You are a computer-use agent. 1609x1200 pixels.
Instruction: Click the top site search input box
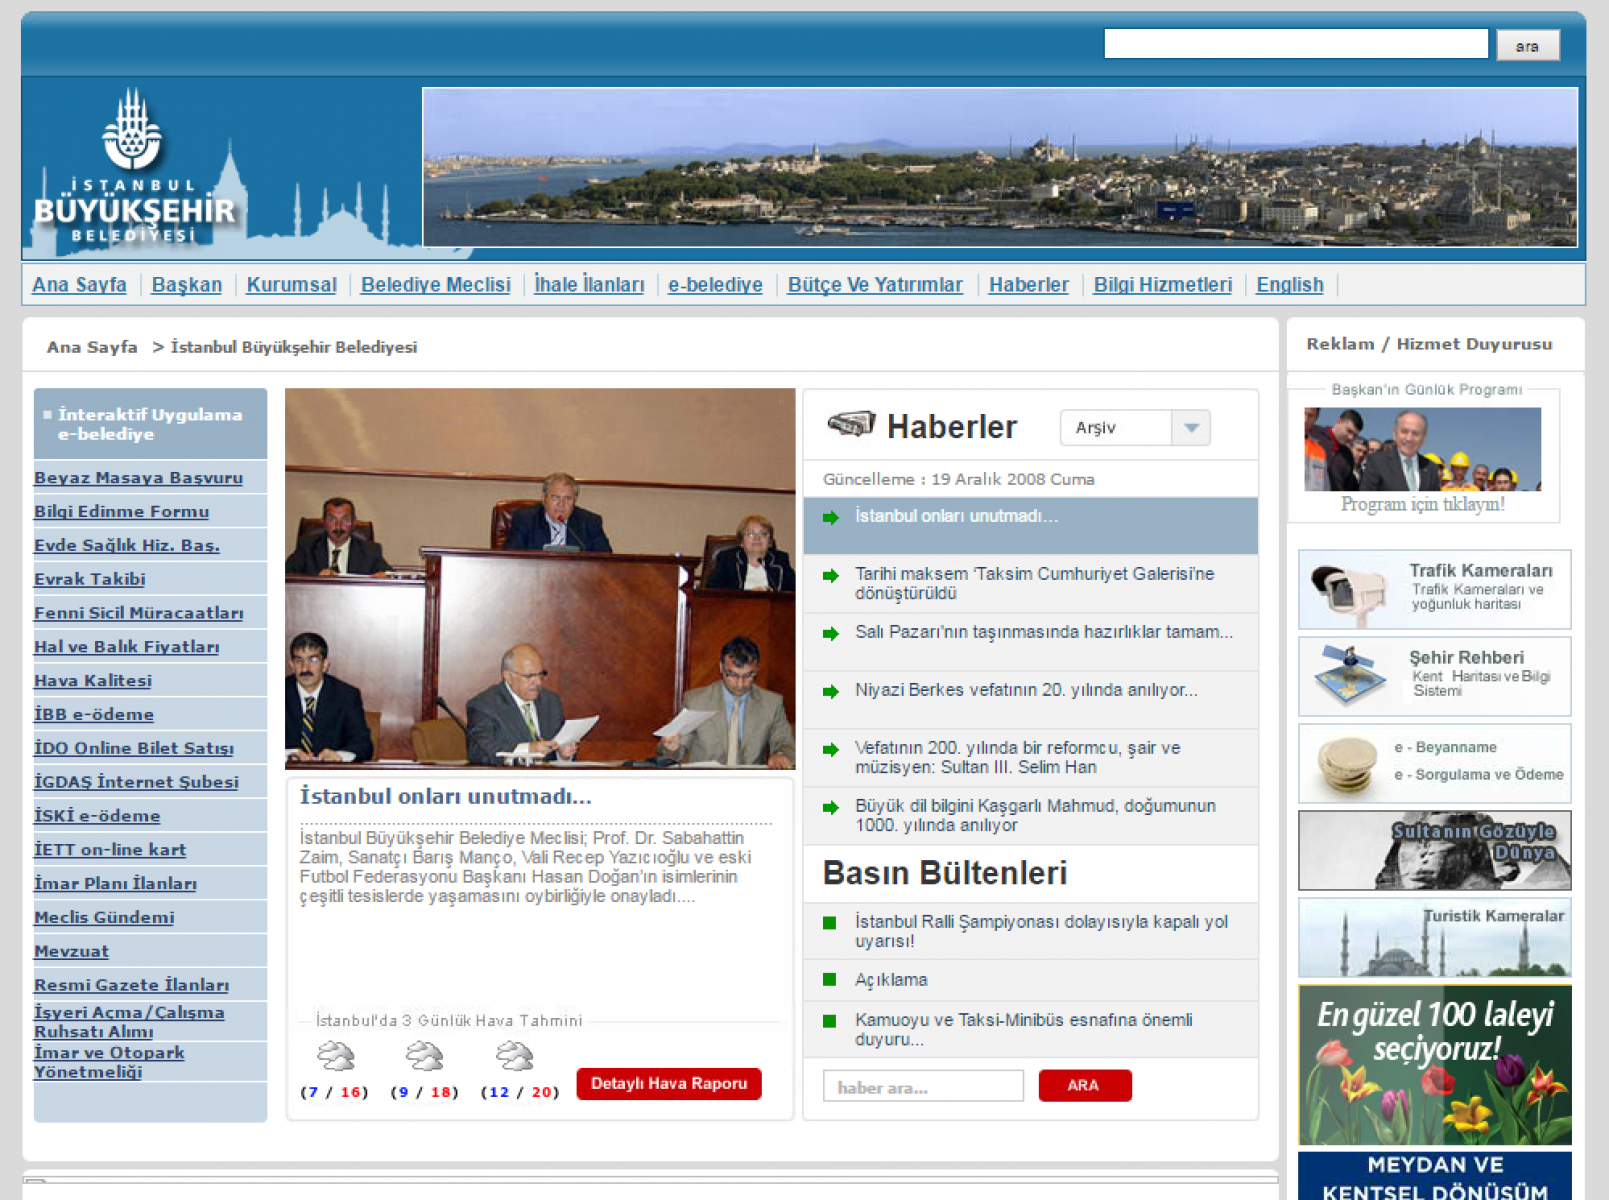coord(1295,44)
